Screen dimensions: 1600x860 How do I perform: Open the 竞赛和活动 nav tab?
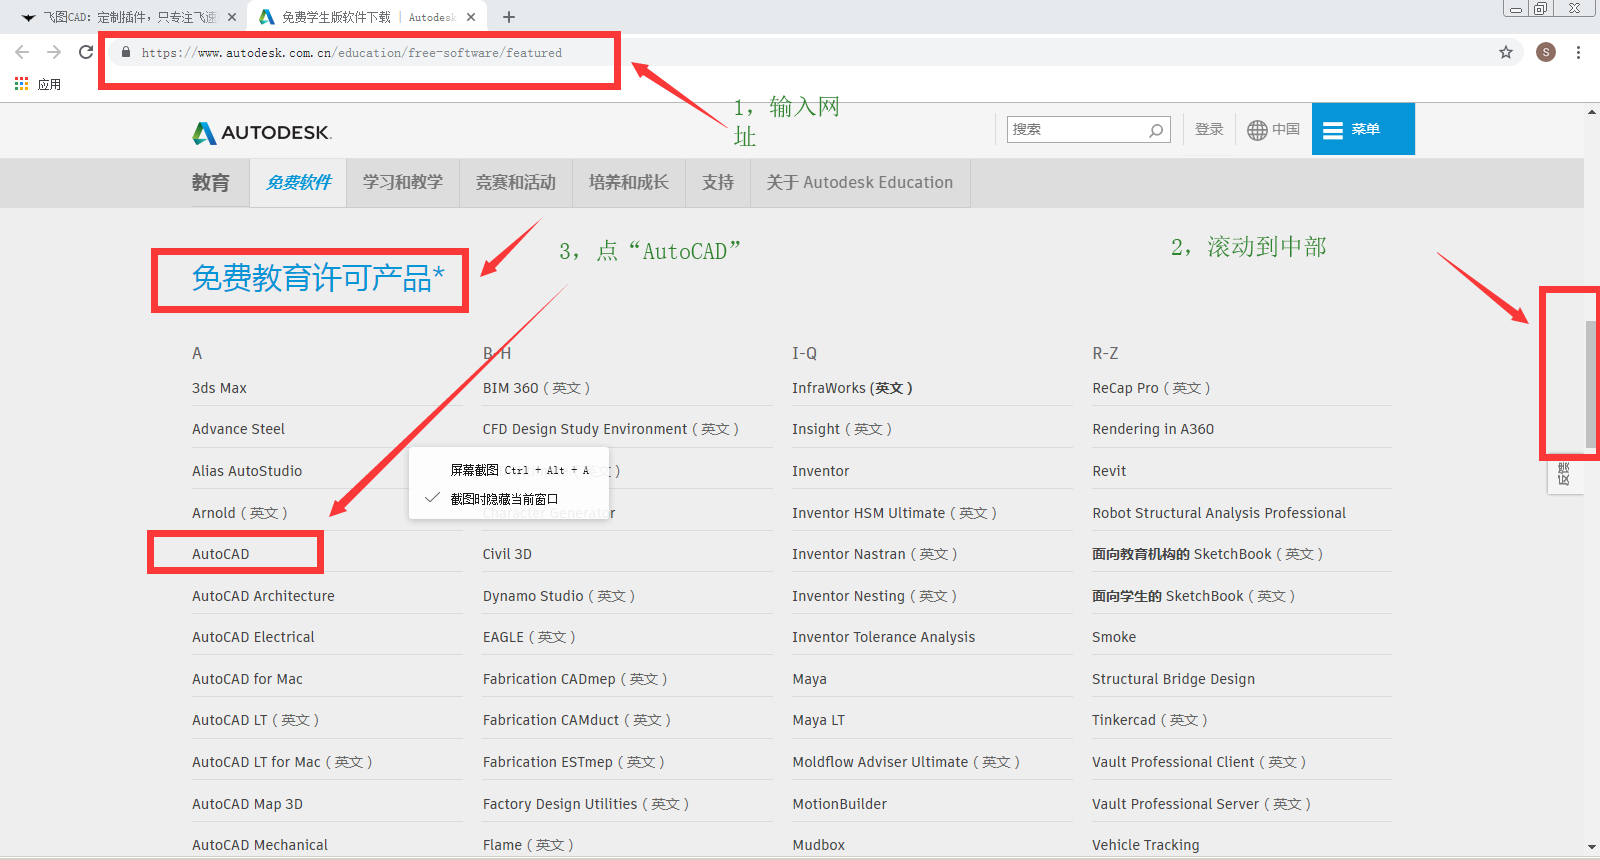coord(516,182)
